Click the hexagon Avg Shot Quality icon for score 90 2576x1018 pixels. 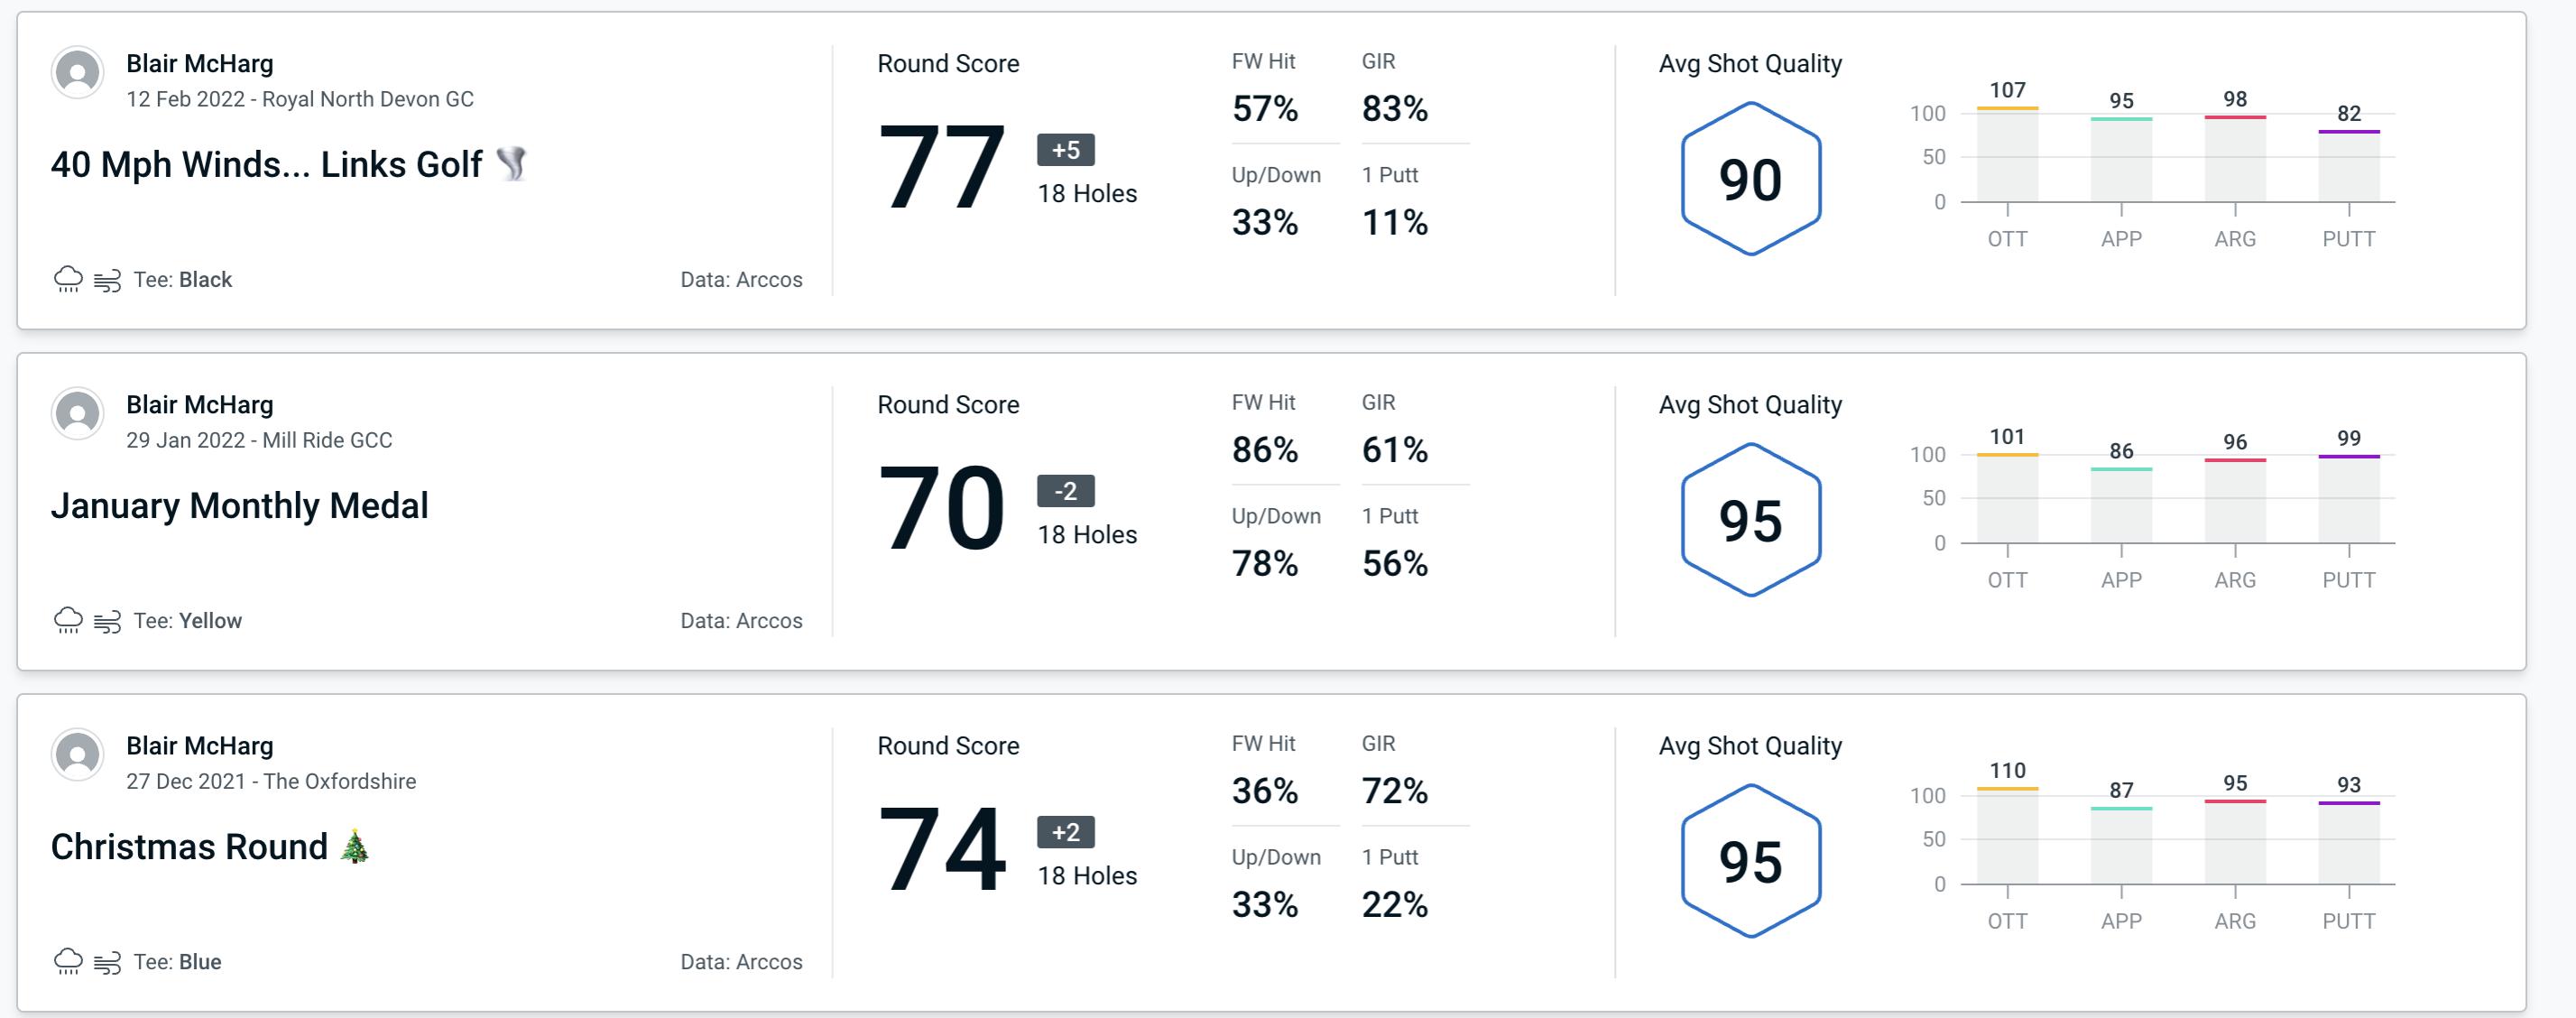[x=1747, y=176]
